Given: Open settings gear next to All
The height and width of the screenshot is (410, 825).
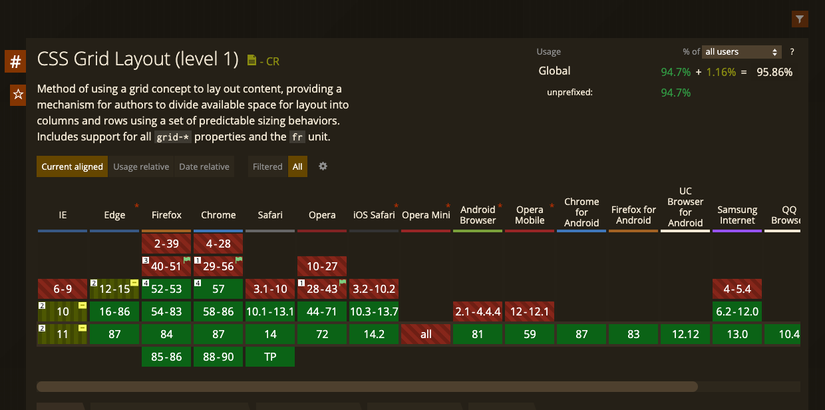Looking at the screenshot, I should [323, 166].
